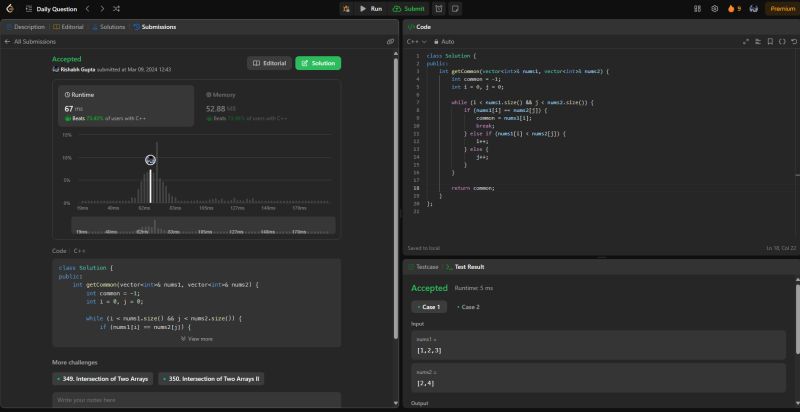Viewport: 800px width, 412px height.
Task: Expand code with View more
Action: click(196, 339)
